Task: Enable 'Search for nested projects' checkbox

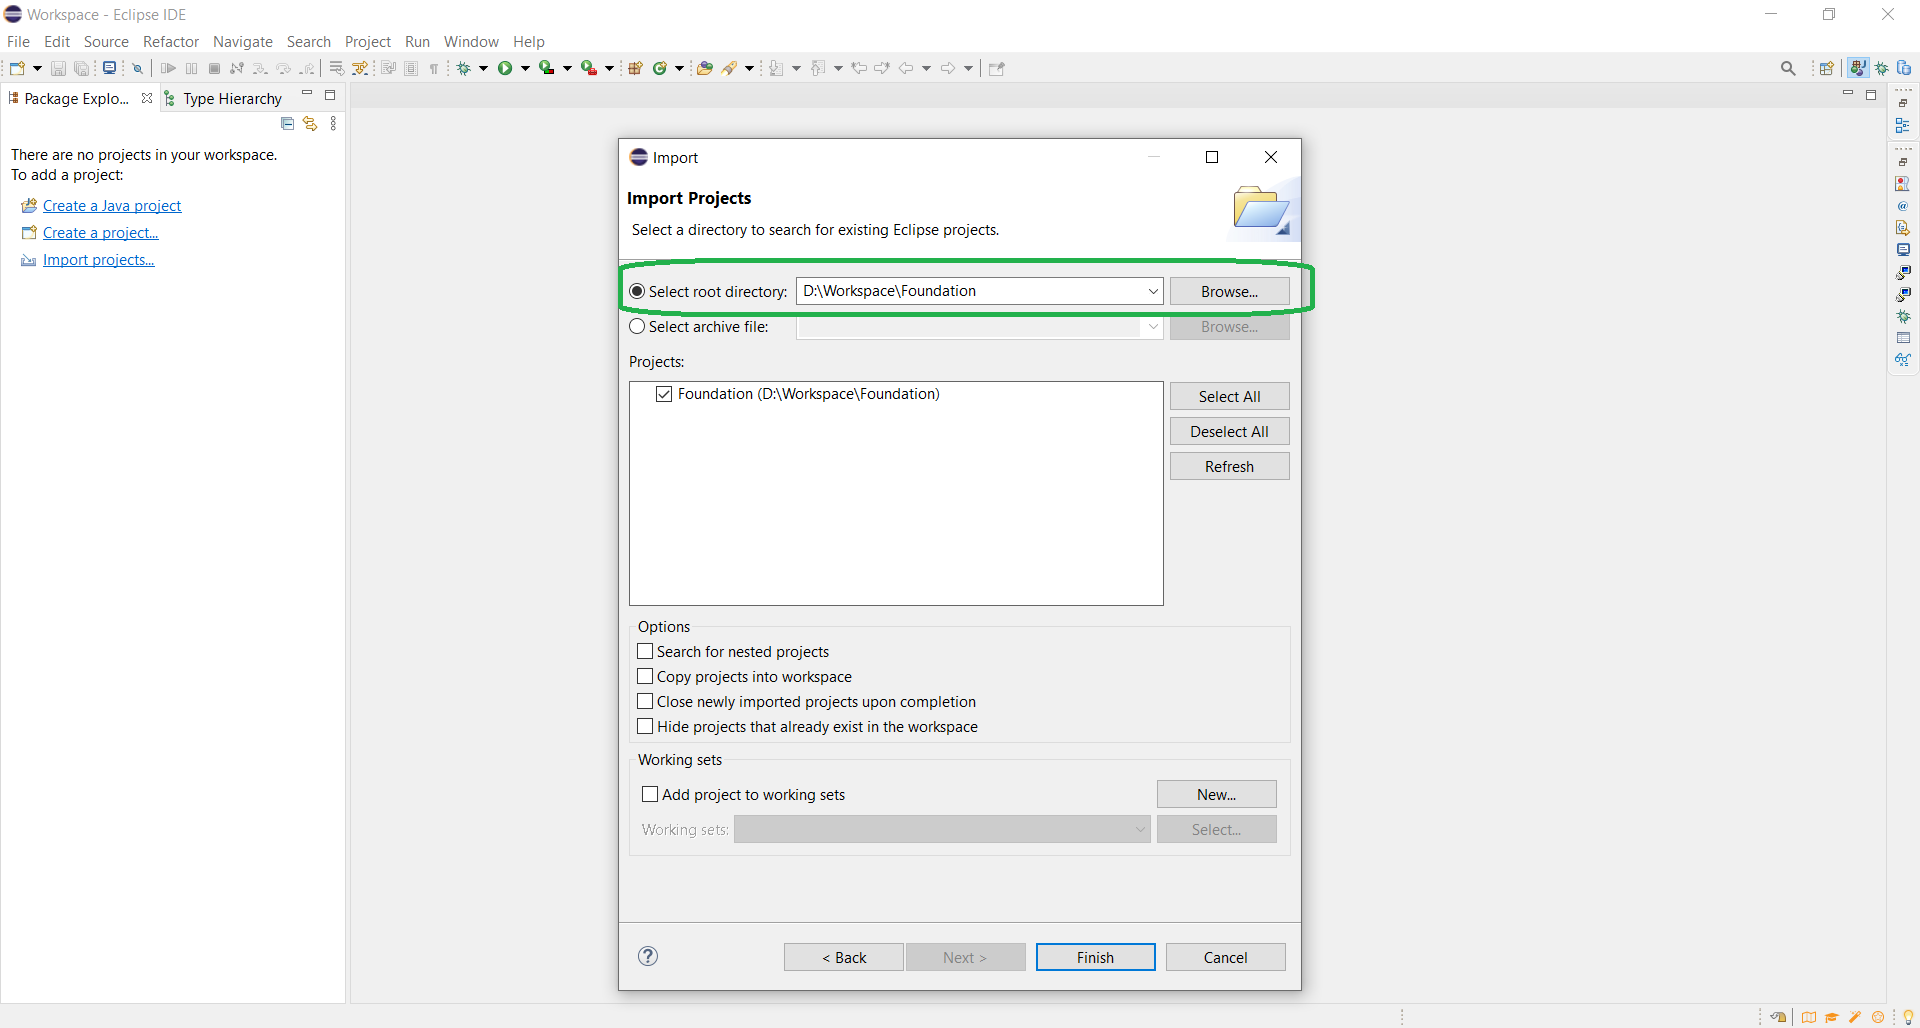Action: point(645,651)
